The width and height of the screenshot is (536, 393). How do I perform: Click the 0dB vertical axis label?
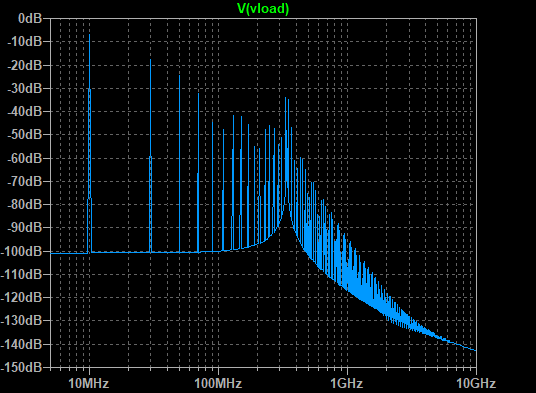[30, 18]
